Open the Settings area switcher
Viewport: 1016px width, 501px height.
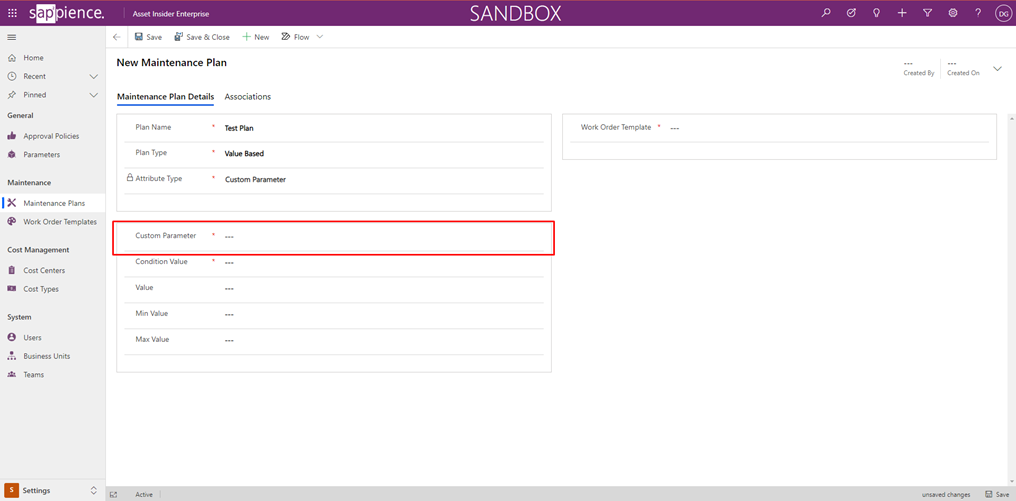(x=52, y=491)
